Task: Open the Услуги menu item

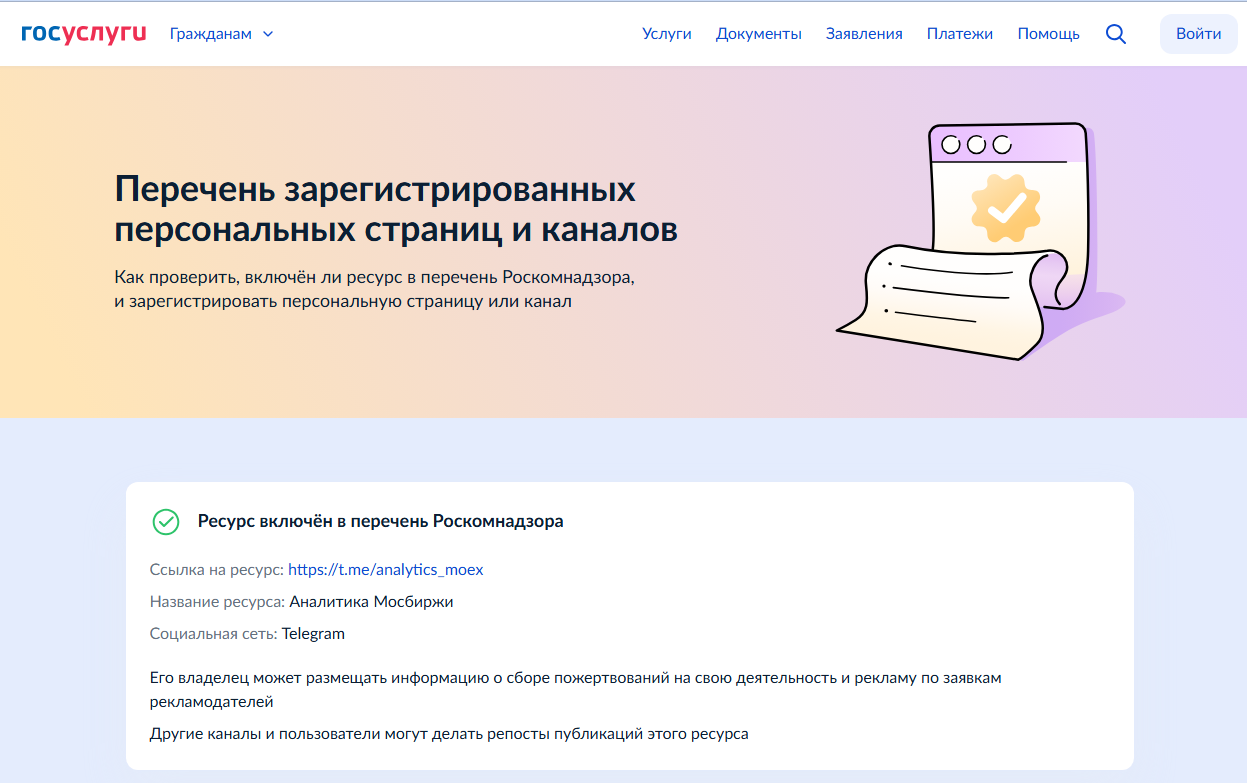Action: click(x=666, y=33)
